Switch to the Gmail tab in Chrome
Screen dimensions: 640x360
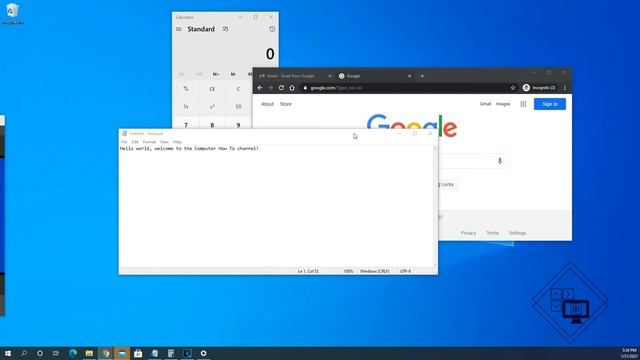291,76
